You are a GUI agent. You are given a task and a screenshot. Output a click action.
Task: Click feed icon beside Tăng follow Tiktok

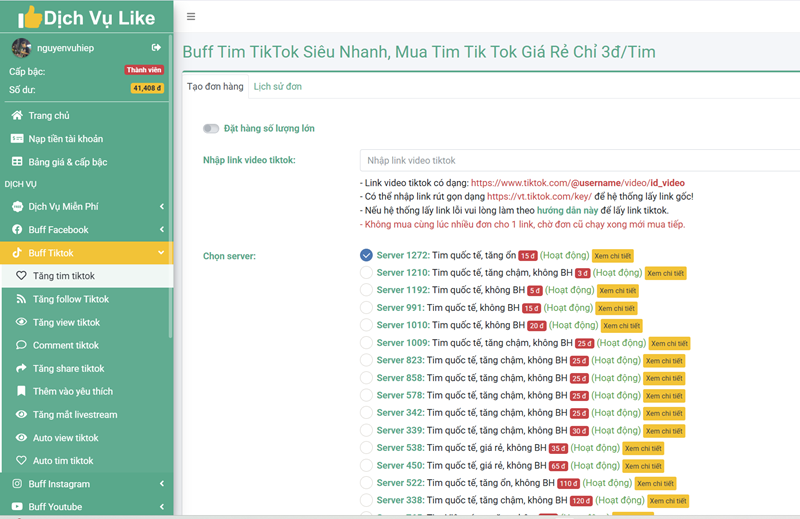[x=21, y=299]
